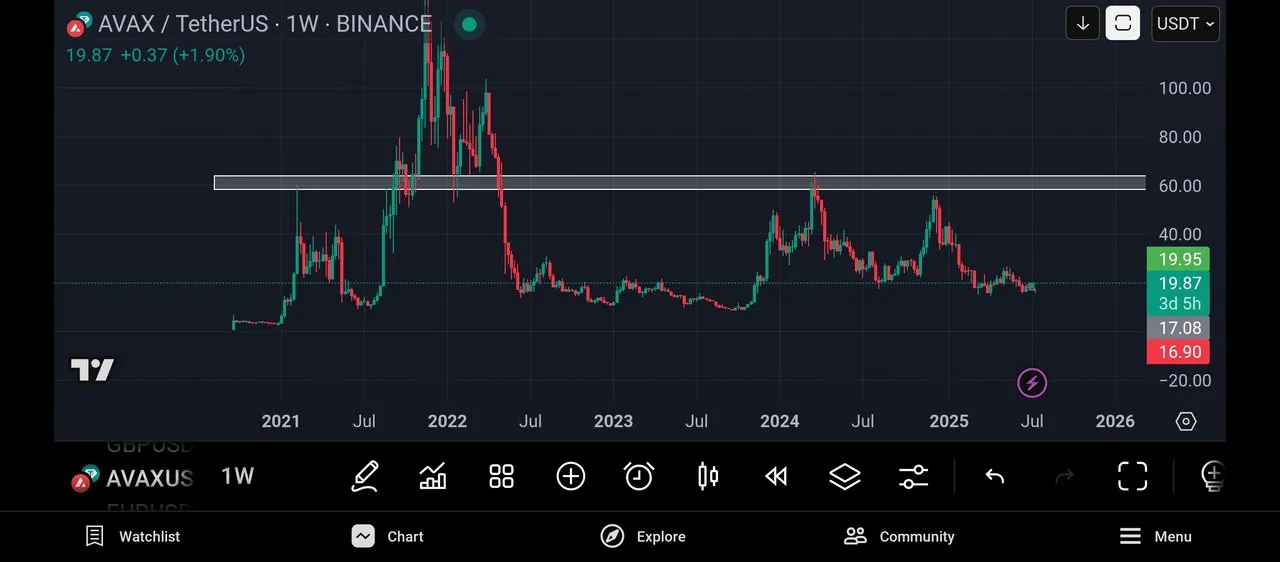Open price scale settings hexagon icon
1280x562 pixels.
(x=1186, y=421)
